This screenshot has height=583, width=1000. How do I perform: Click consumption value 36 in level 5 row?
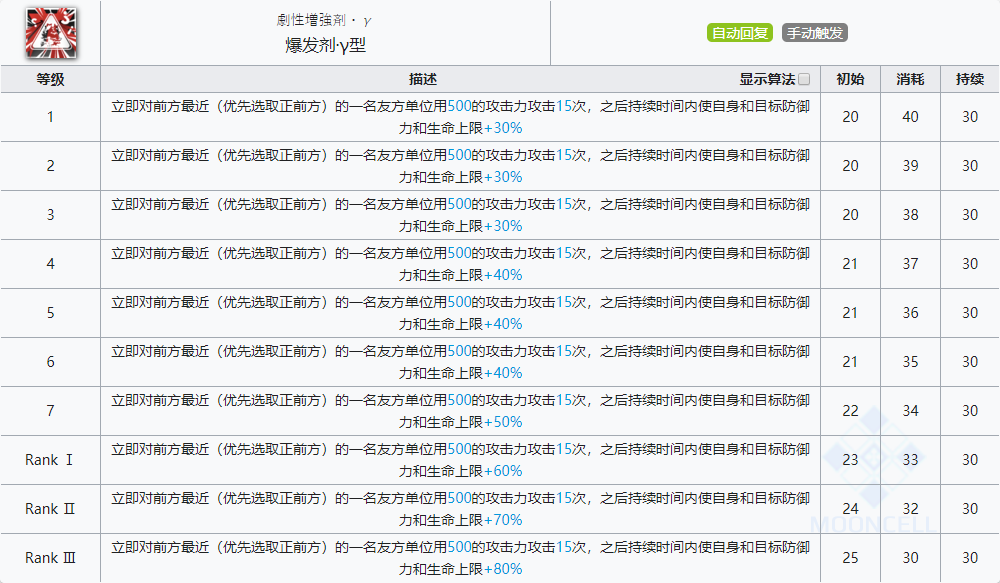[x=910, y=313]
